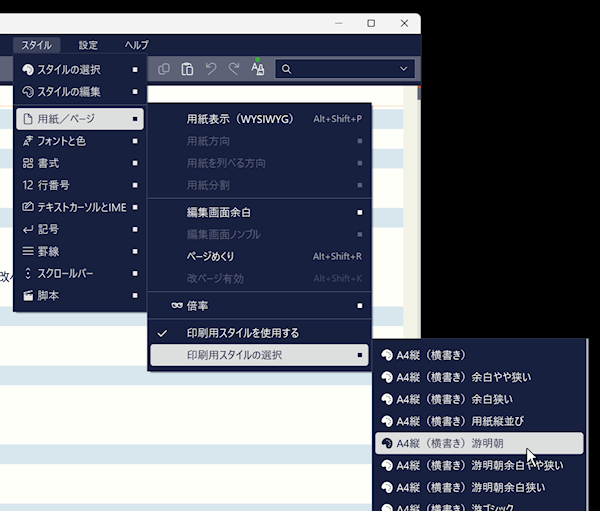The width and height of the screenshot is (600, 511).
Task: Click inside the toolbar search field
Action: point(340,69)
